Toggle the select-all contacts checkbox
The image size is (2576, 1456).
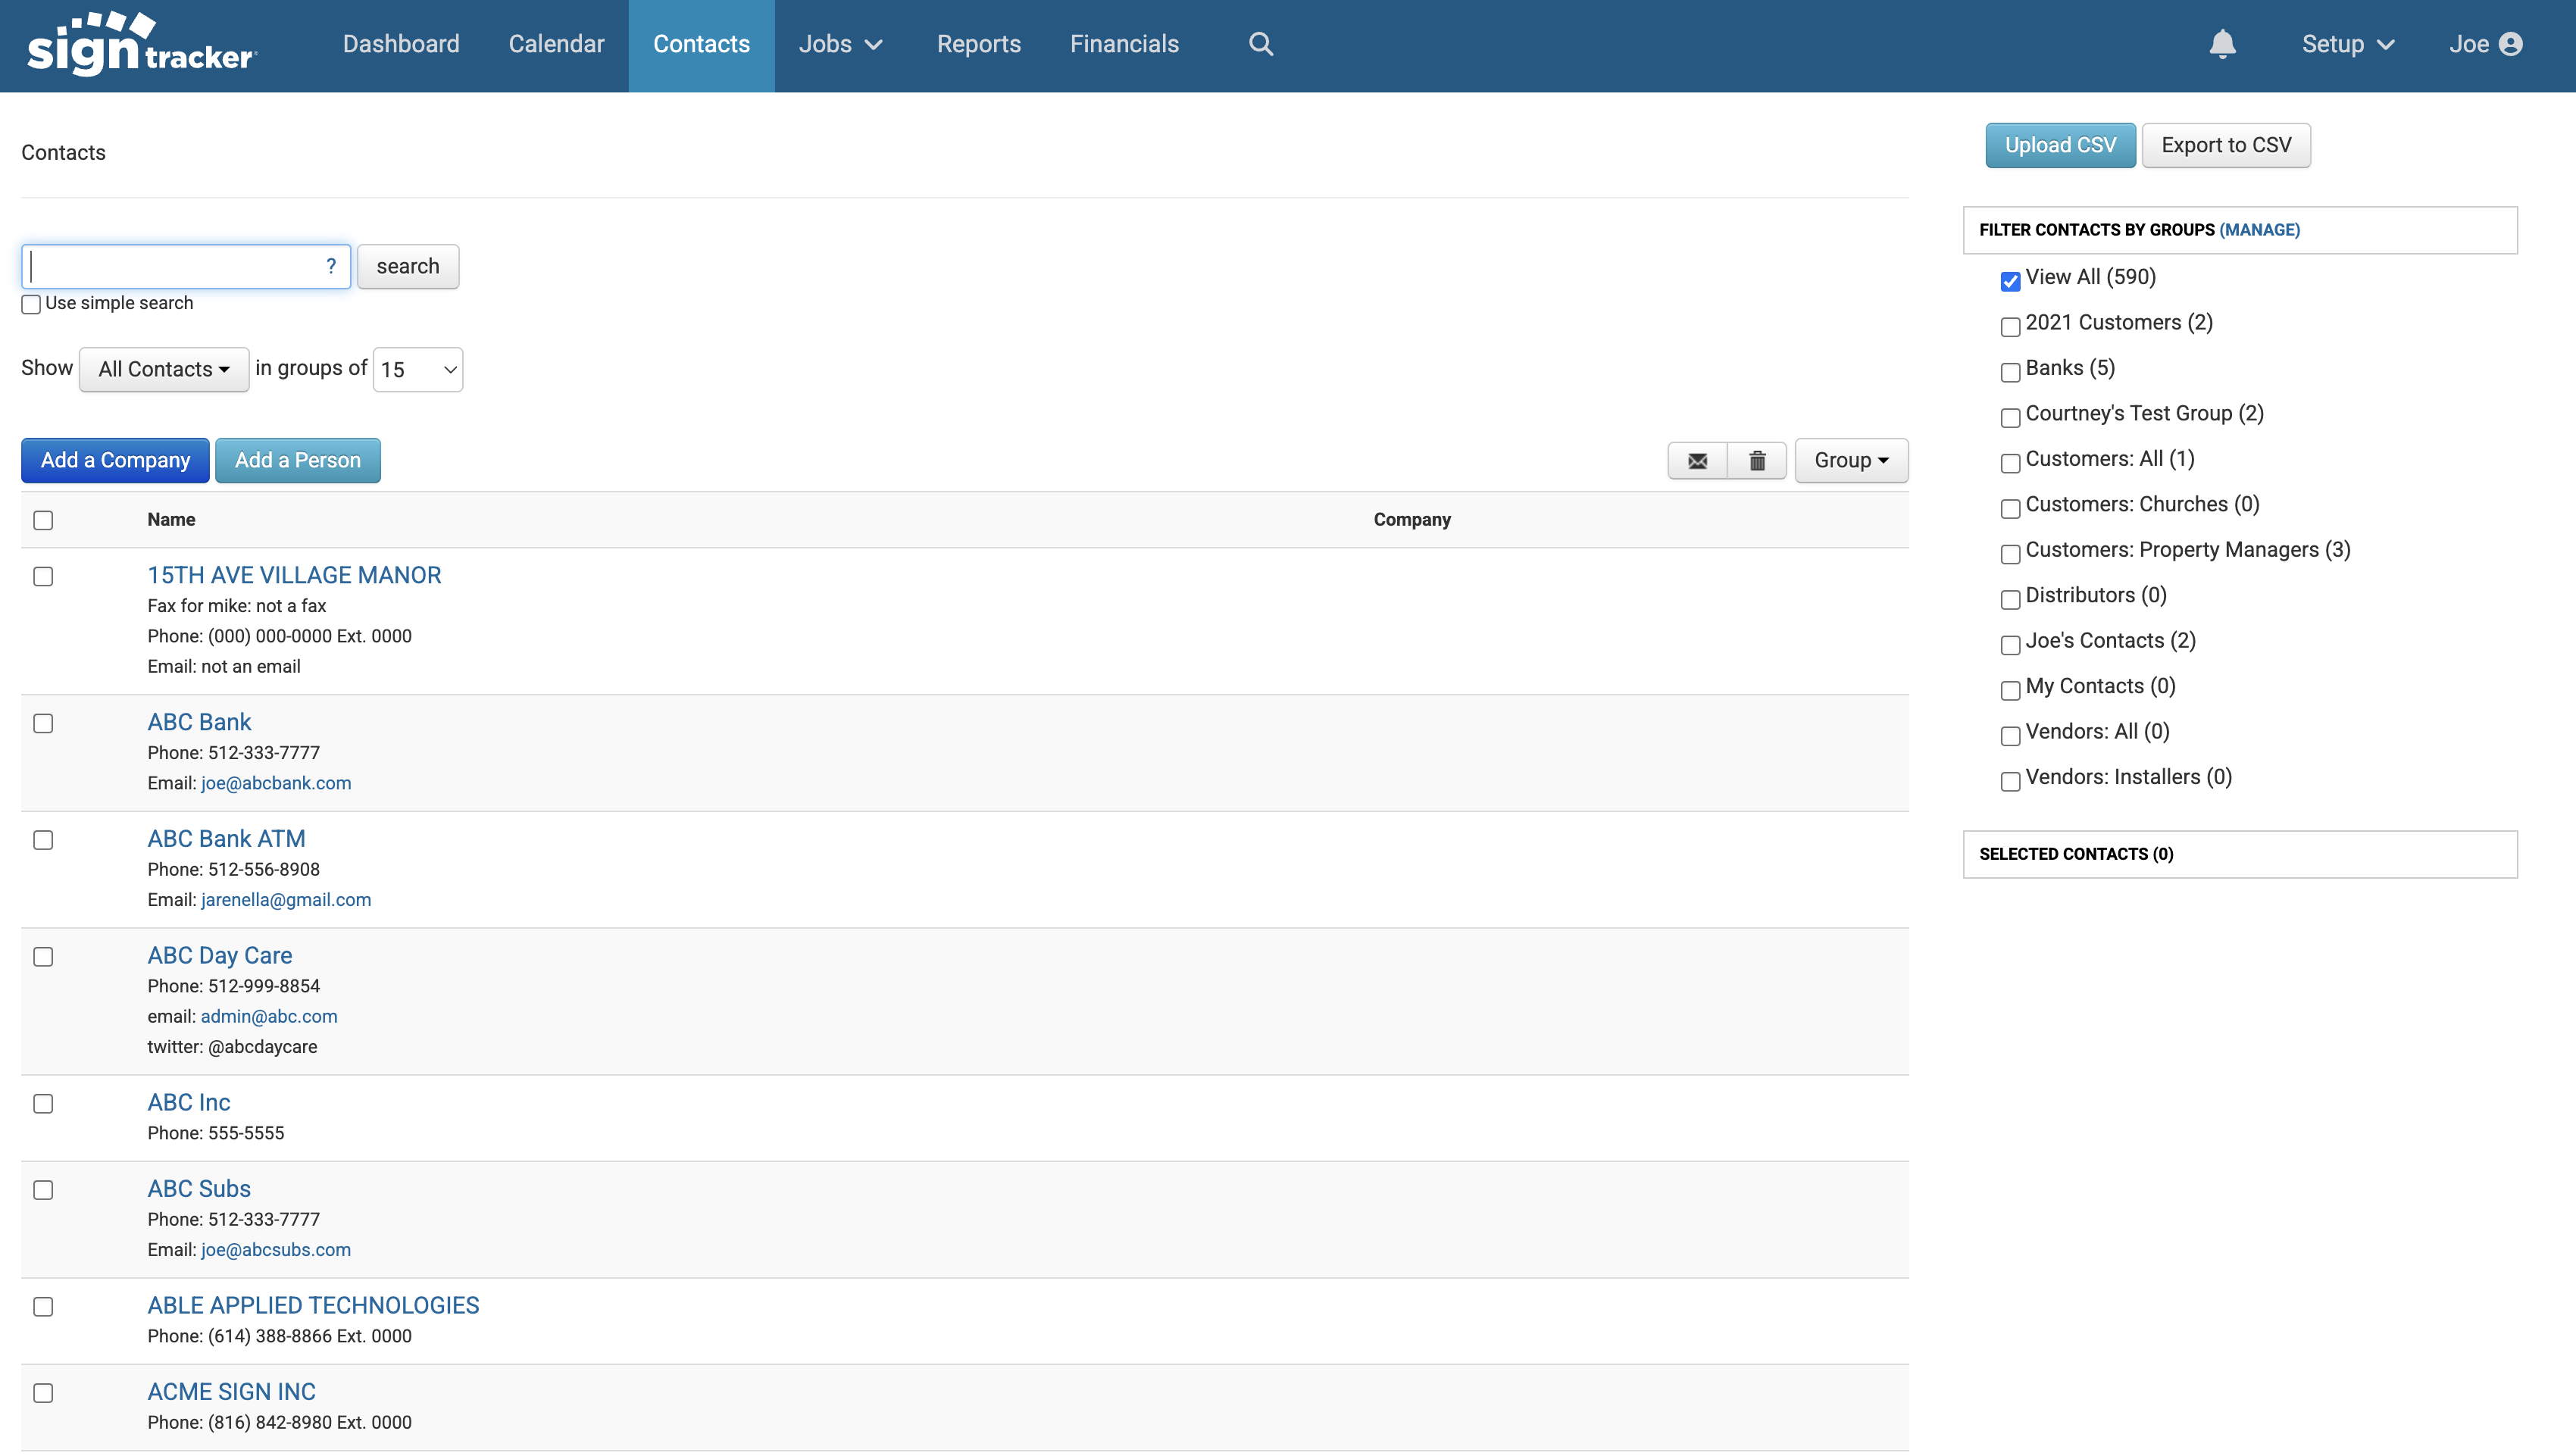(x=43, y=520)
